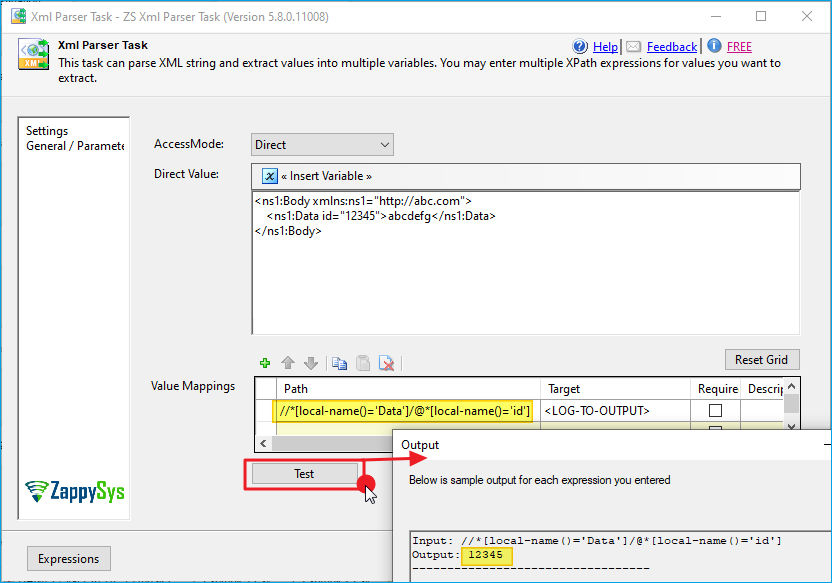This screenshot has height=583, width=832.
Task: Open the Feedback link
Action: click(671, 47)
